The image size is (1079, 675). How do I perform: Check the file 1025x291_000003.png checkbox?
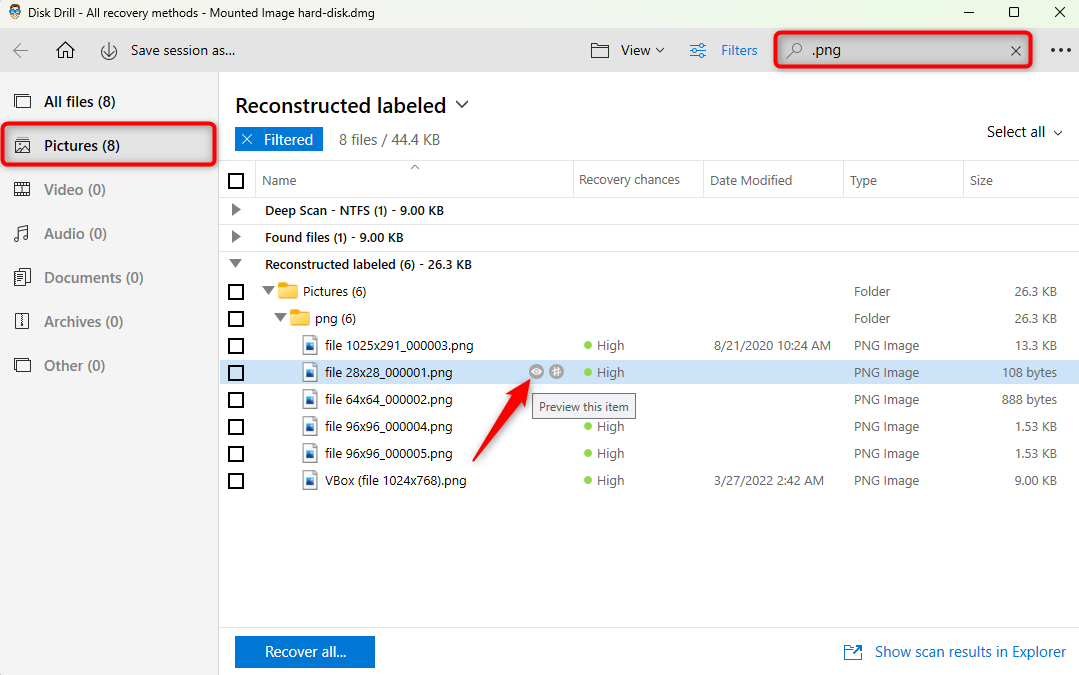pyautogui.click(x=236, y=345)
